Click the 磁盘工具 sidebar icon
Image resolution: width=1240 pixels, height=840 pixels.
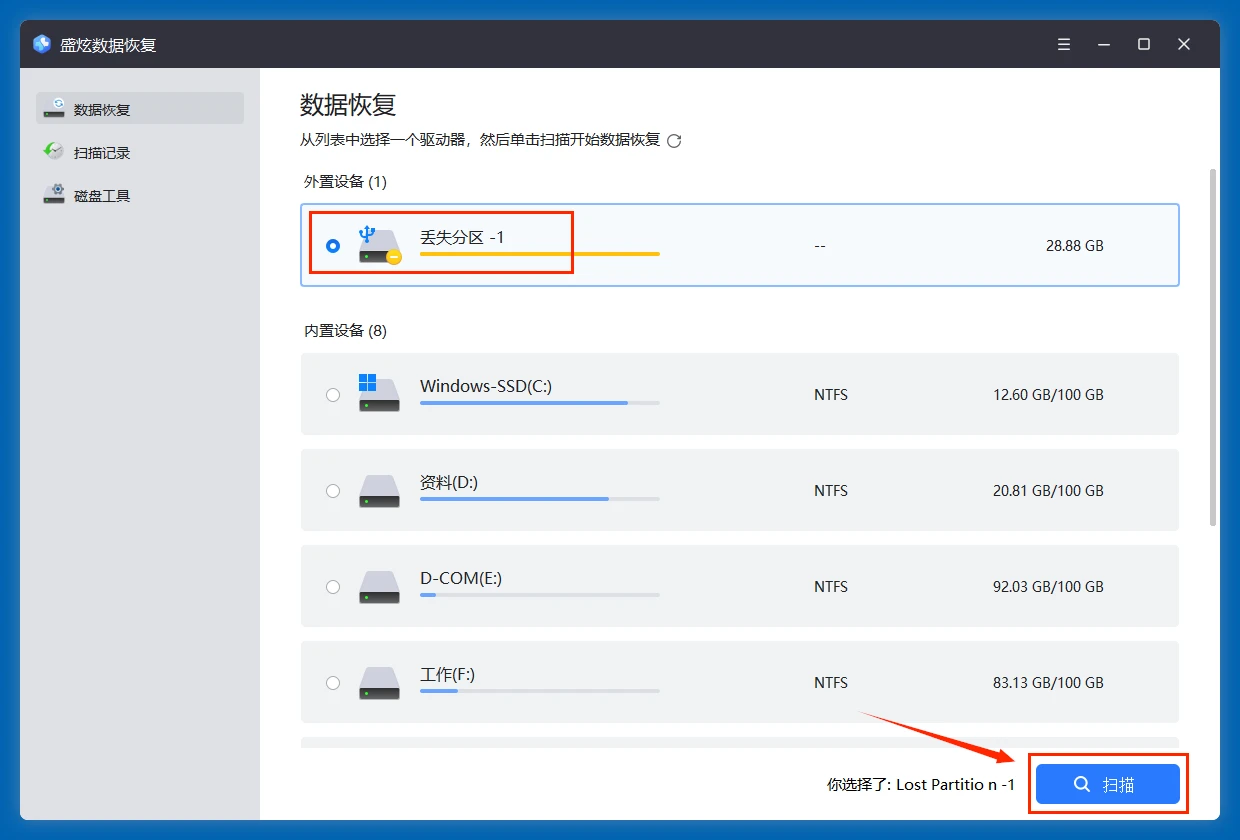[x=54, y=195]
